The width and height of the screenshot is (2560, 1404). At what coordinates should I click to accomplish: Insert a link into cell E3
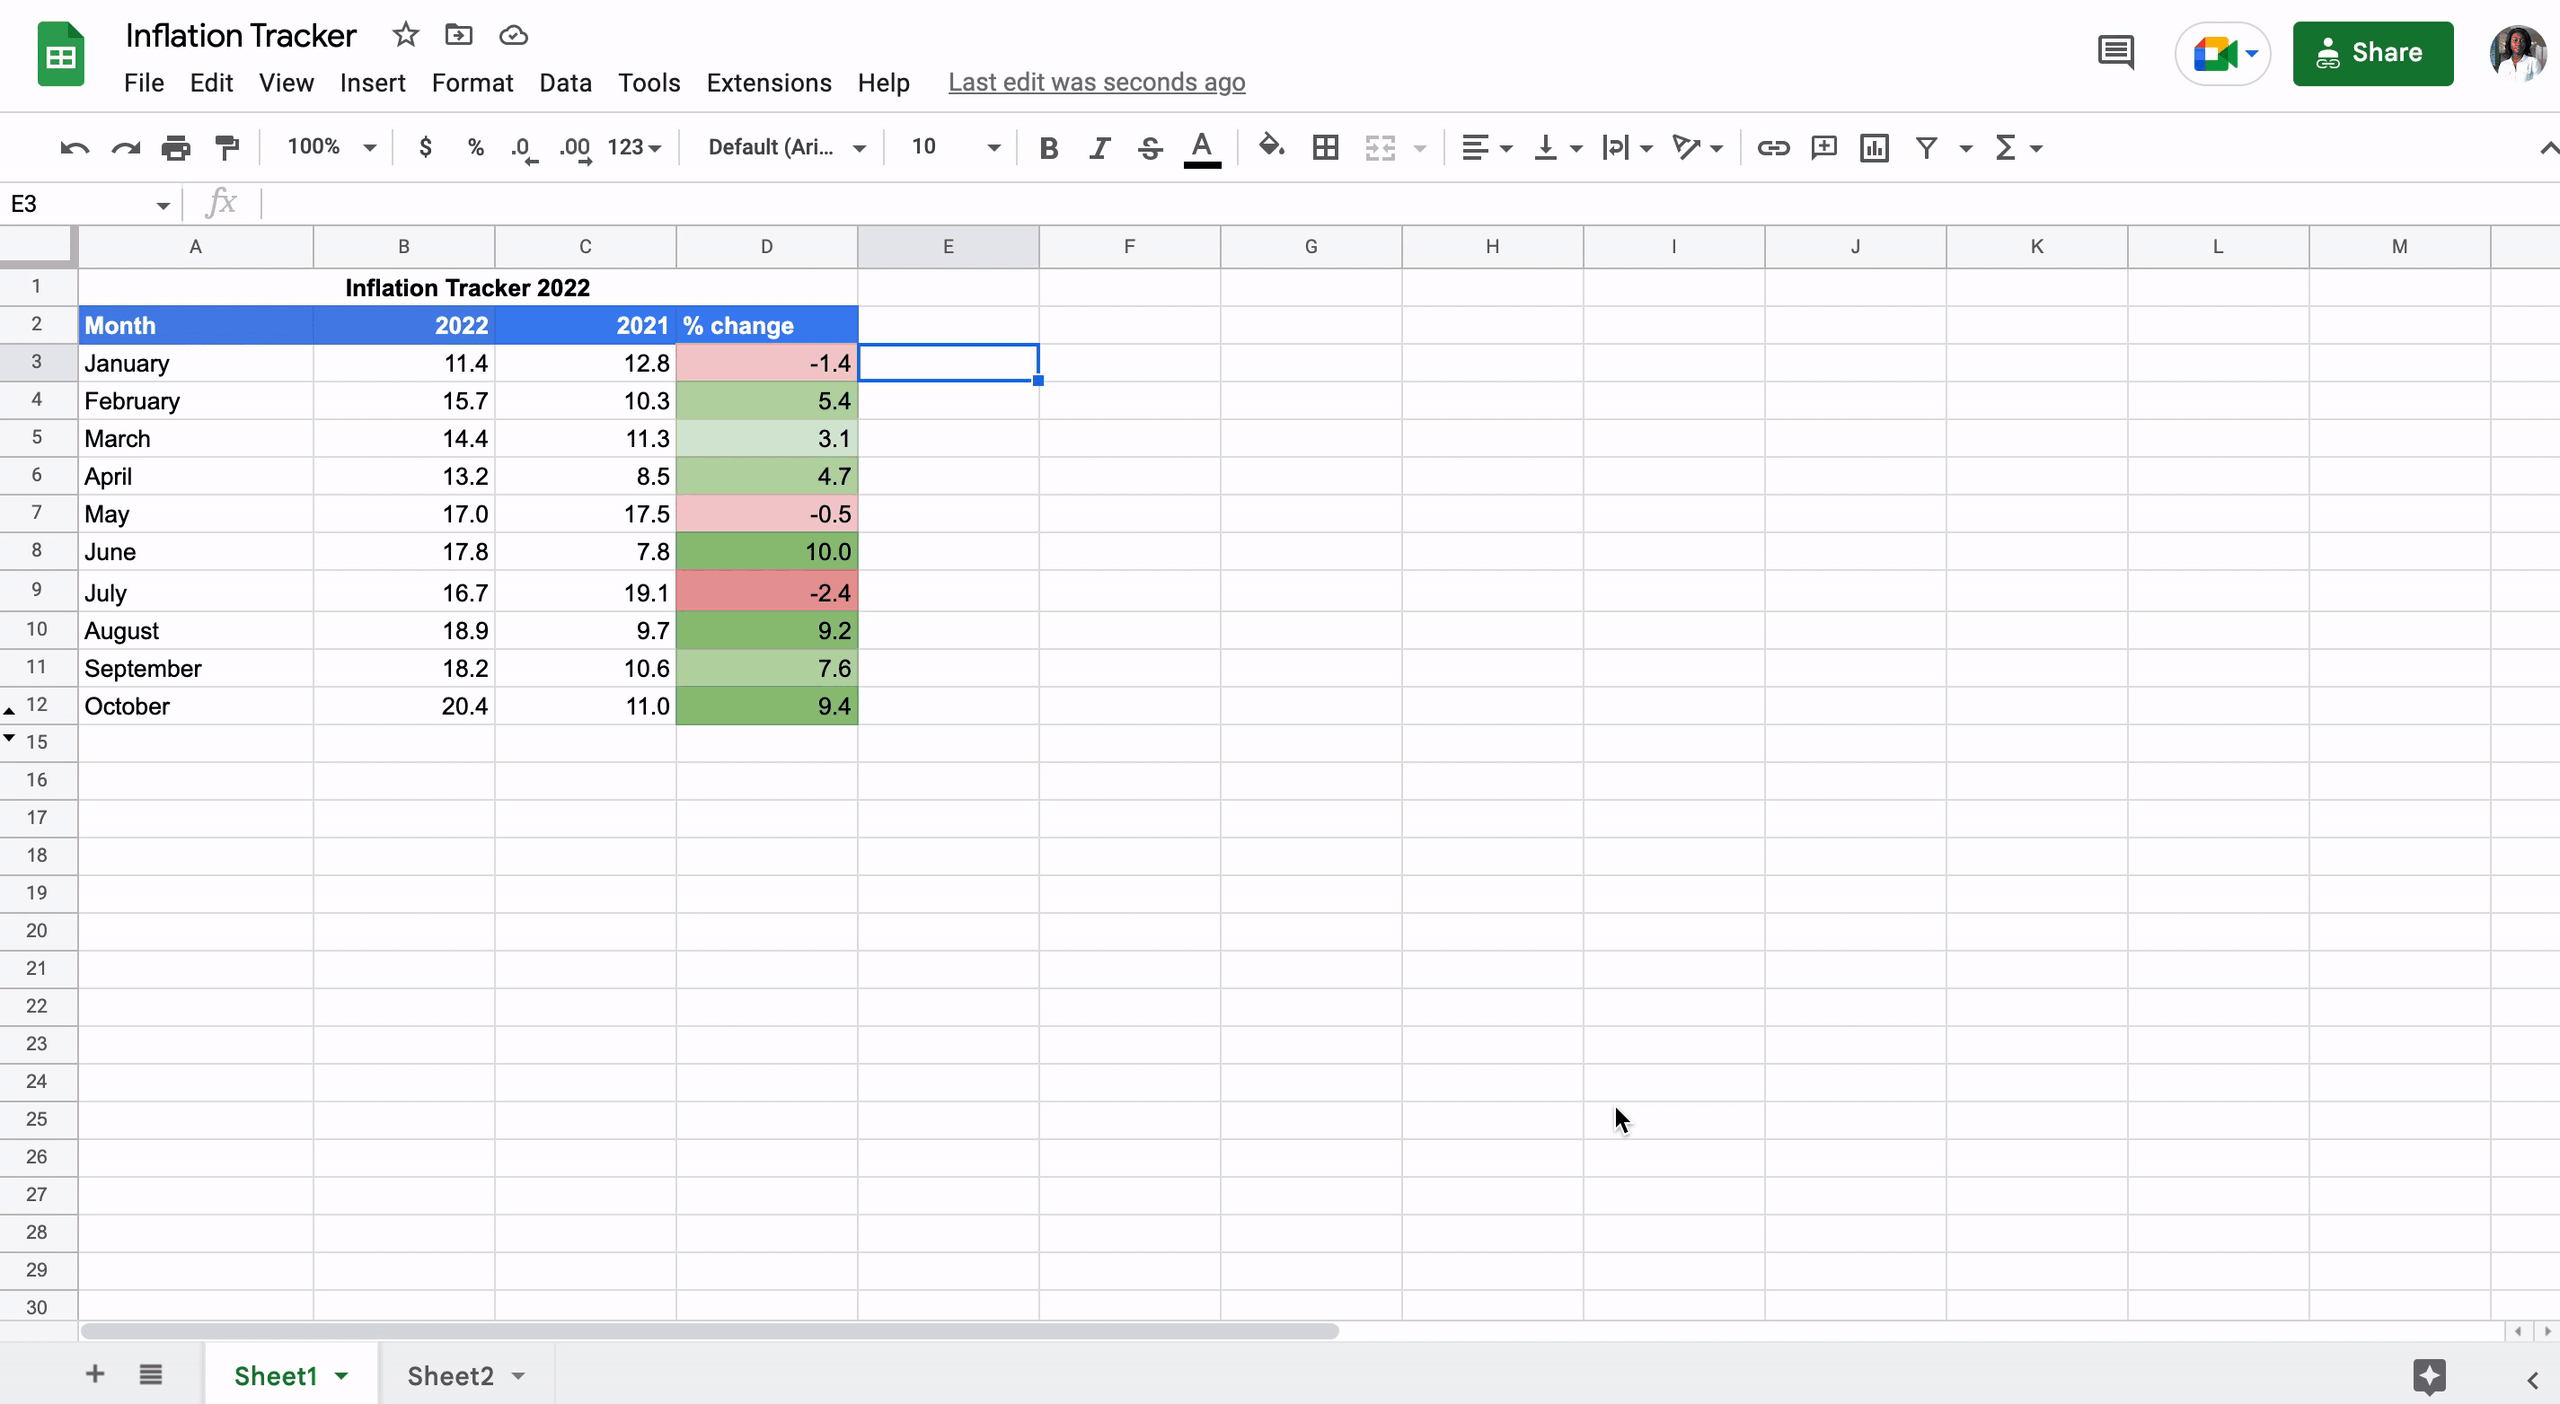click(1772, 147)
